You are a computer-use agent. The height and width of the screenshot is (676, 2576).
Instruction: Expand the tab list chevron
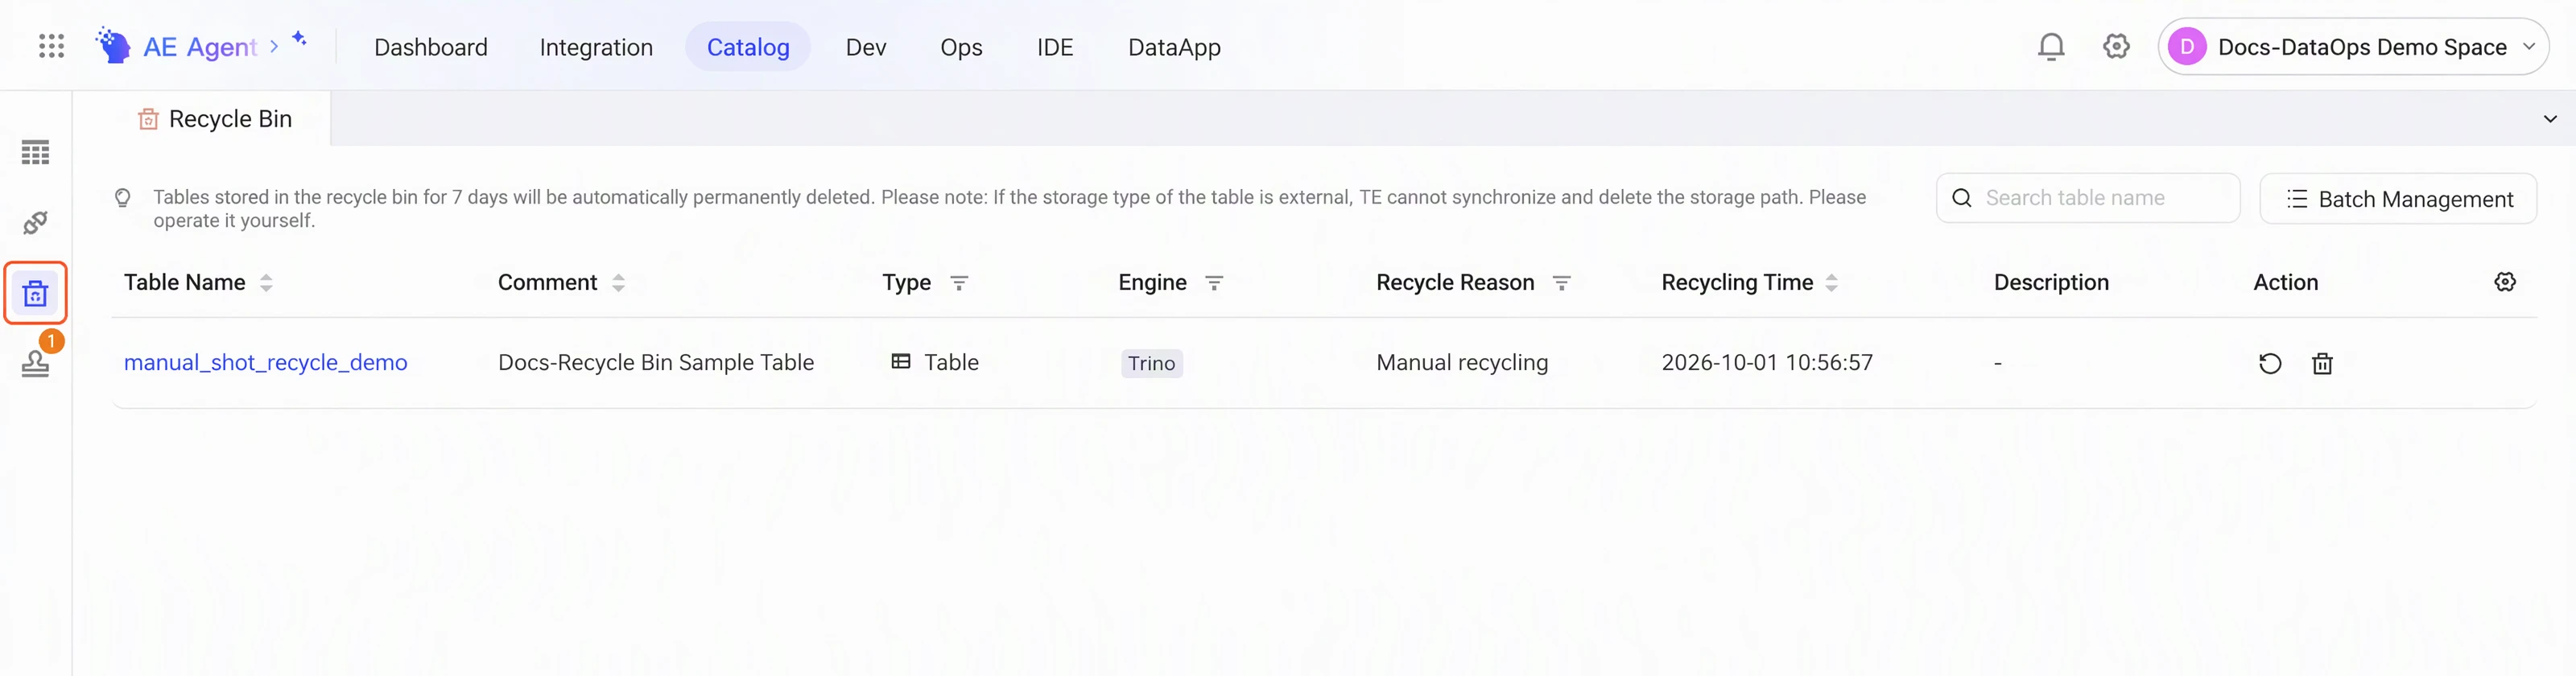point(2550,119)
